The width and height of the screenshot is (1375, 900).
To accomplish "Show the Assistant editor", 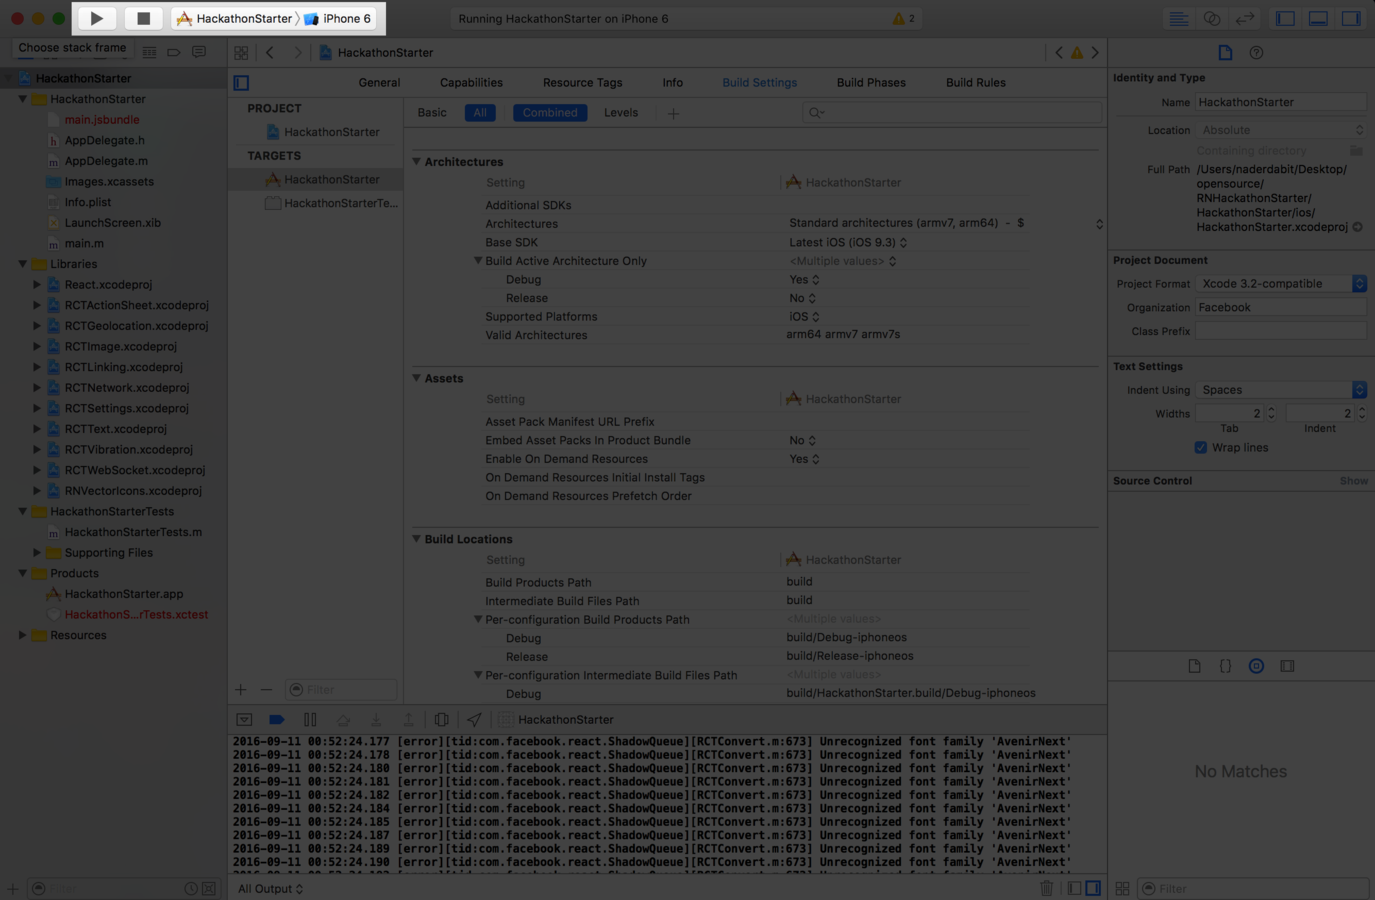I will coord(1211,18).
